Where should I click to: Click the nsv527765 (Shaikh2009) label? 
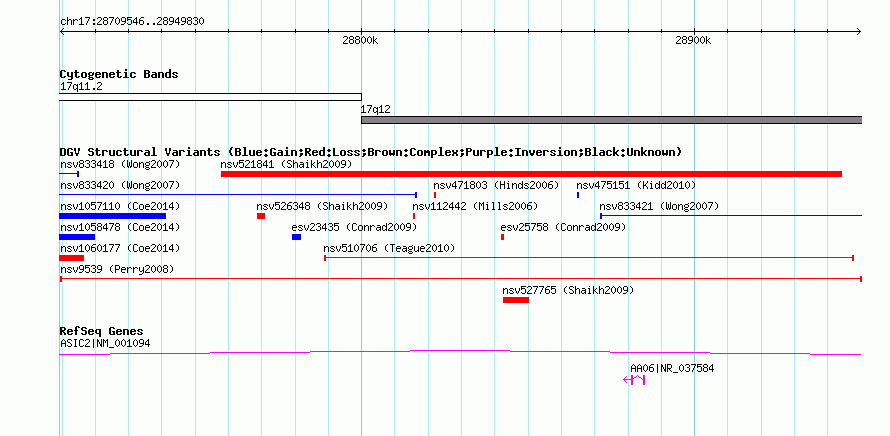tap(568, 290)
